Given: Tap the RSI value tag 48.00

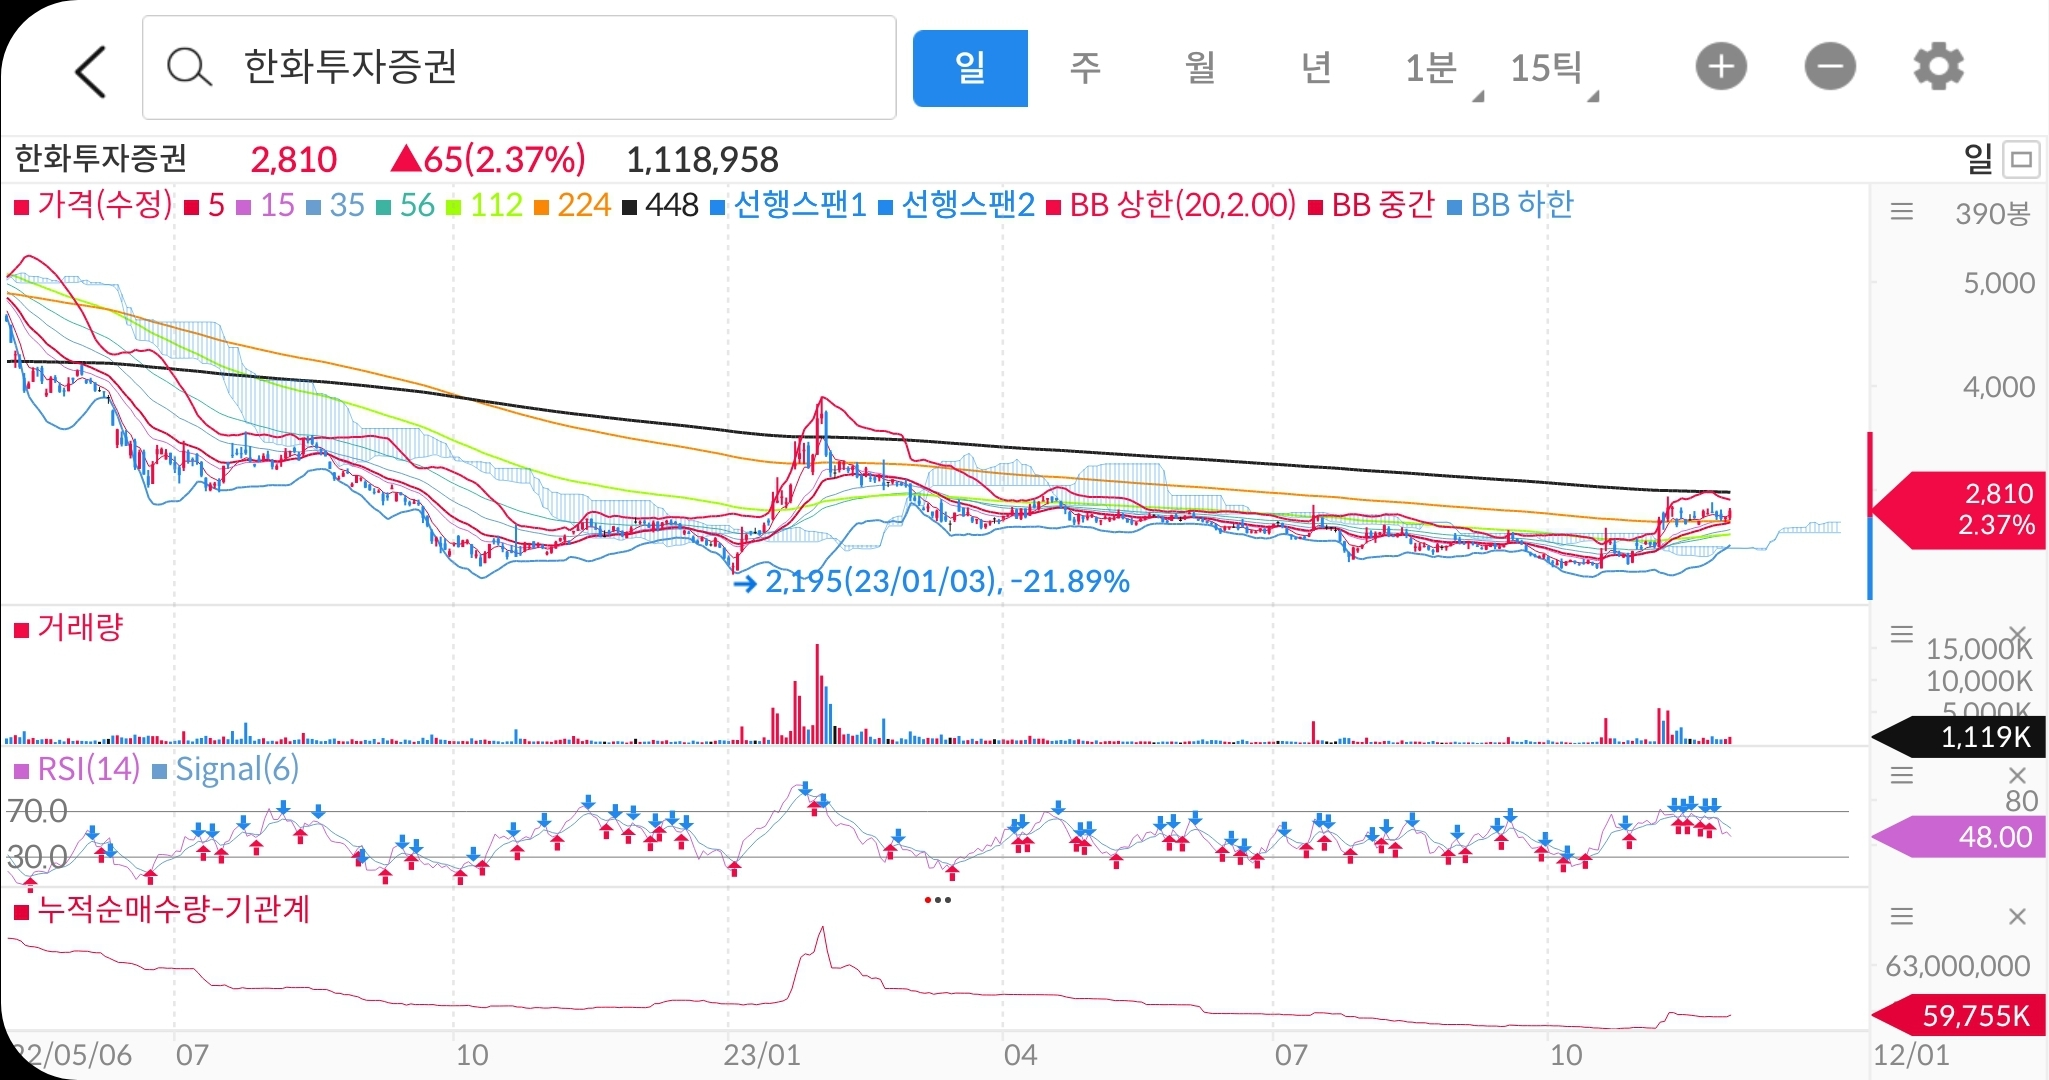Looking at the screenshot, I should tap(1960, 837).
